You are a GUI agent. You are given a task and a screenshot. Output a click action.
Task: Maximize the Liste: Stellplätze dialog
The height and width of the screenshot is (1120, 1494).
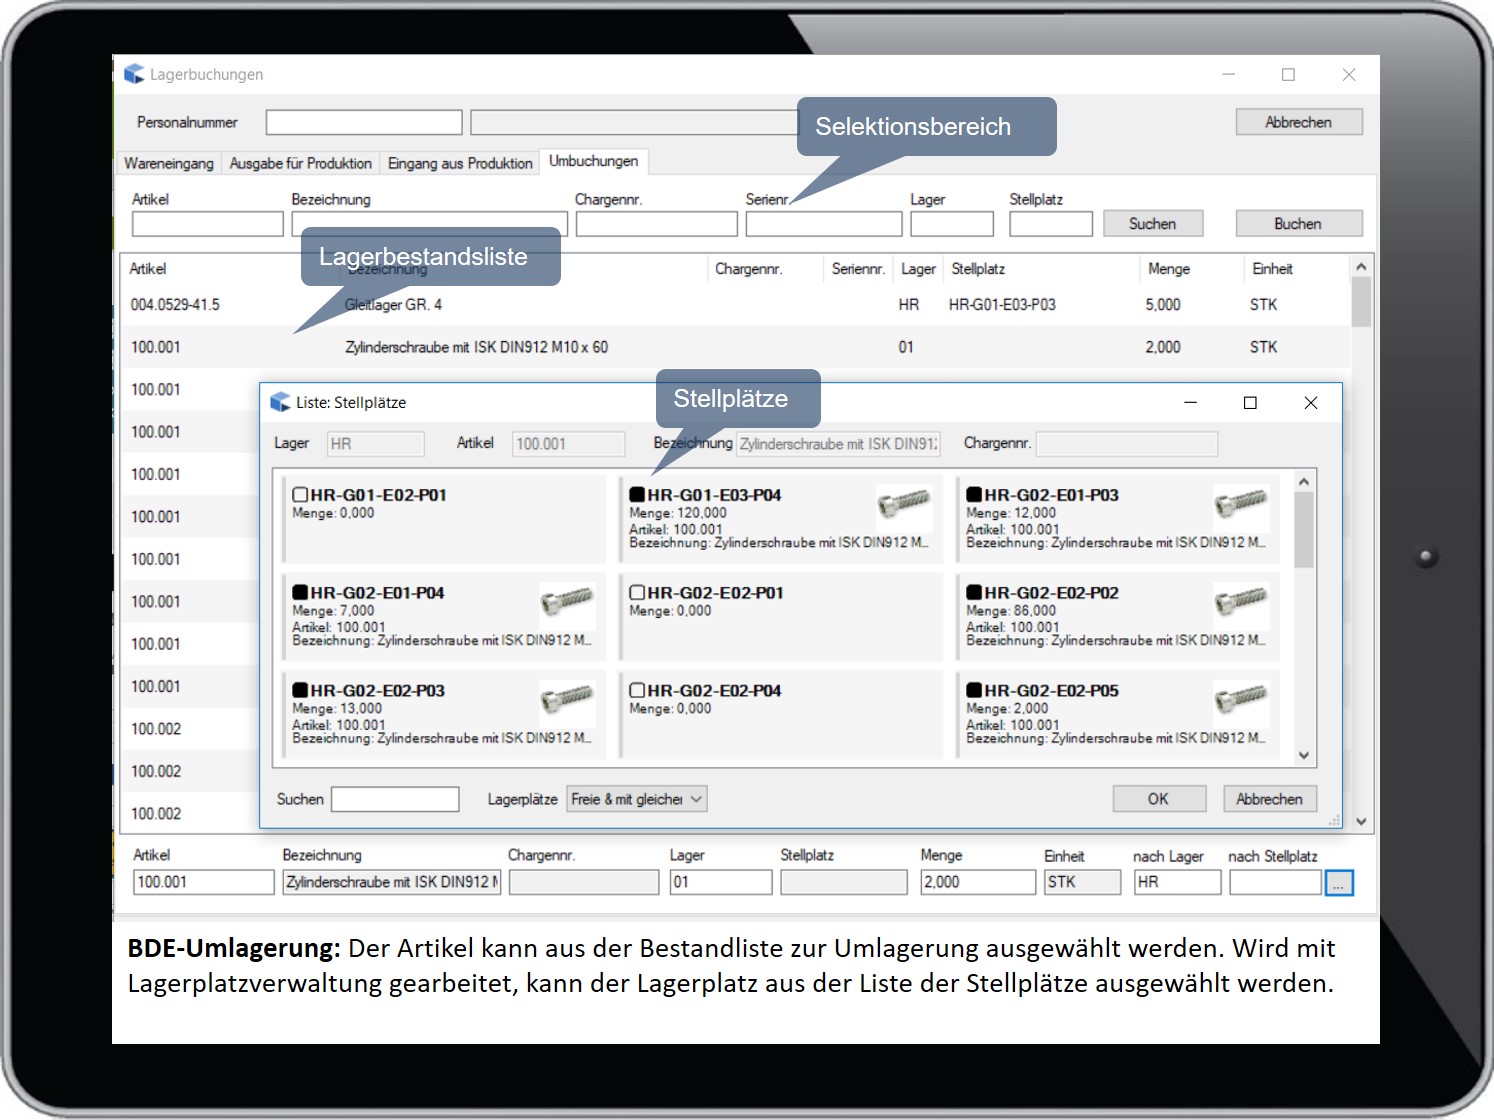(1250, 402)
